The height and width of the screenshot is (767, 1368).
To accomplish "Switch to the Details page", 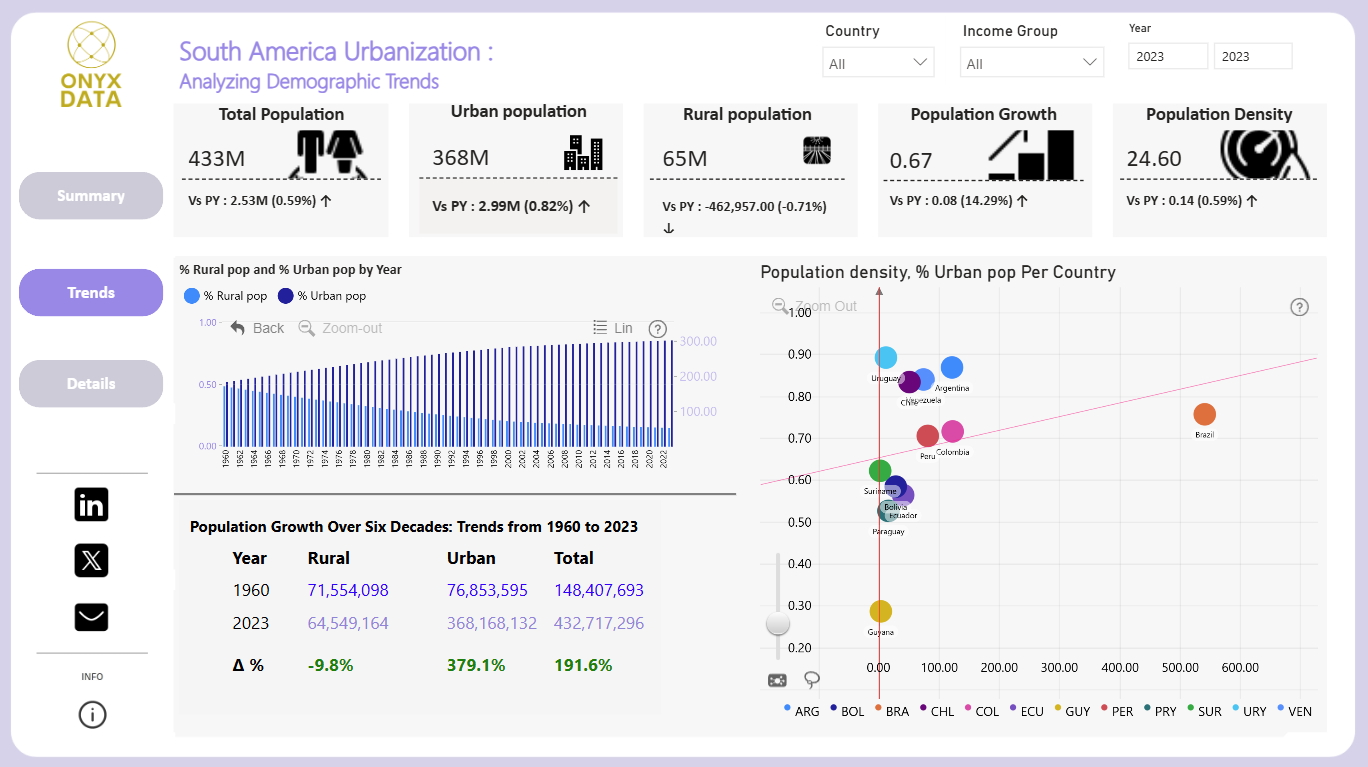I will 91,384.
